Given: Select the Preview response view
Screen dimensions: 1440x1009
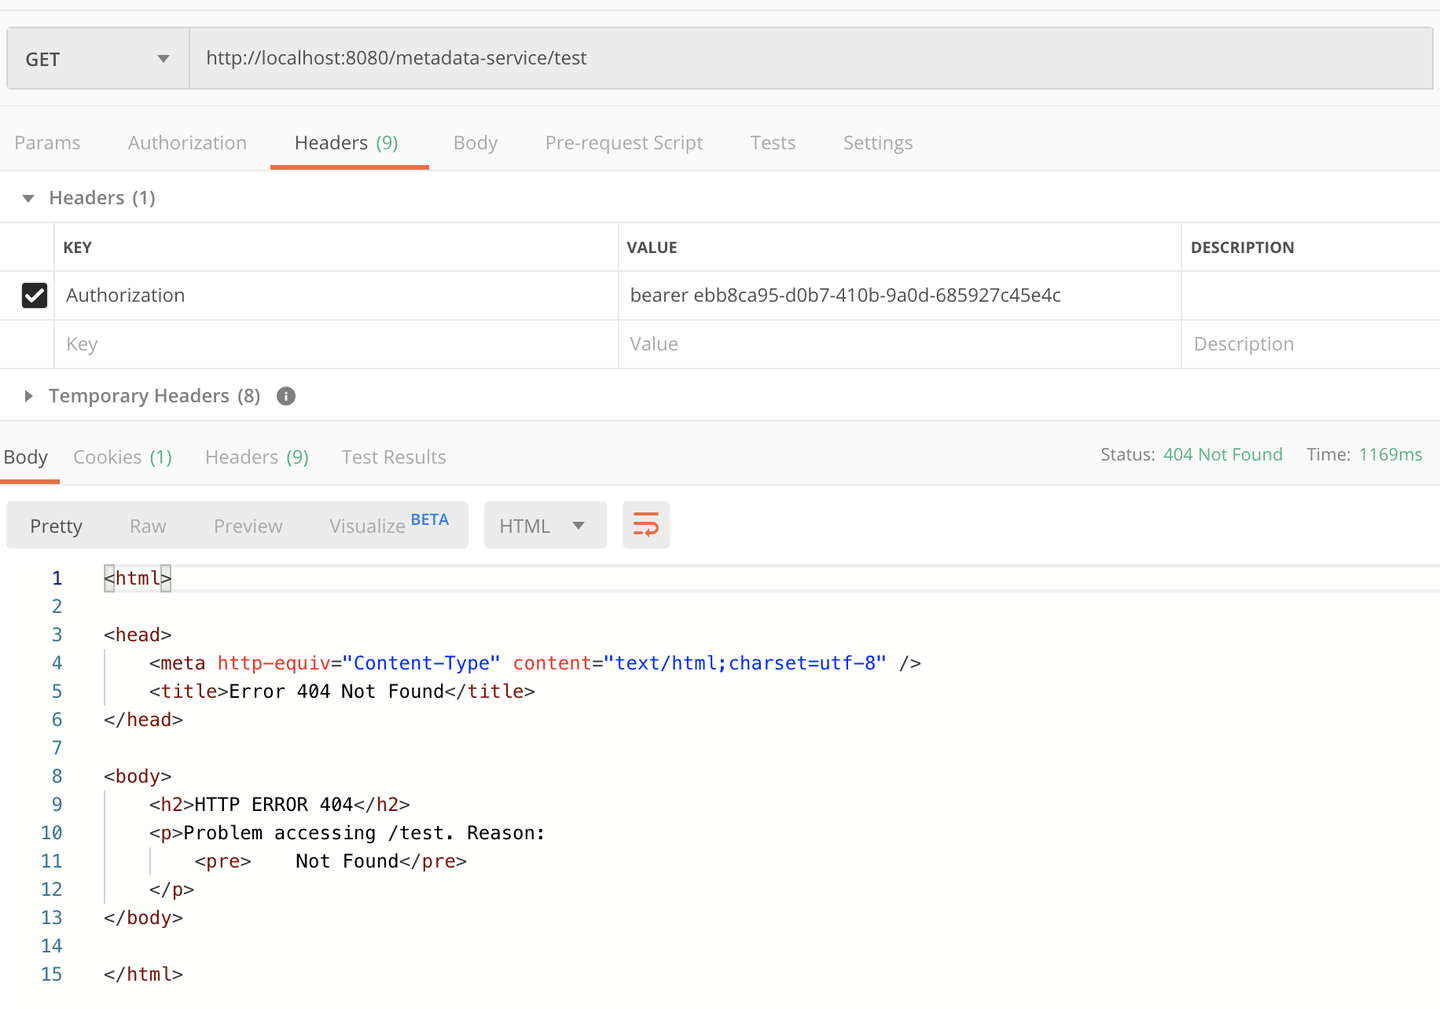Looking at the screenshot, I should 248,526.
